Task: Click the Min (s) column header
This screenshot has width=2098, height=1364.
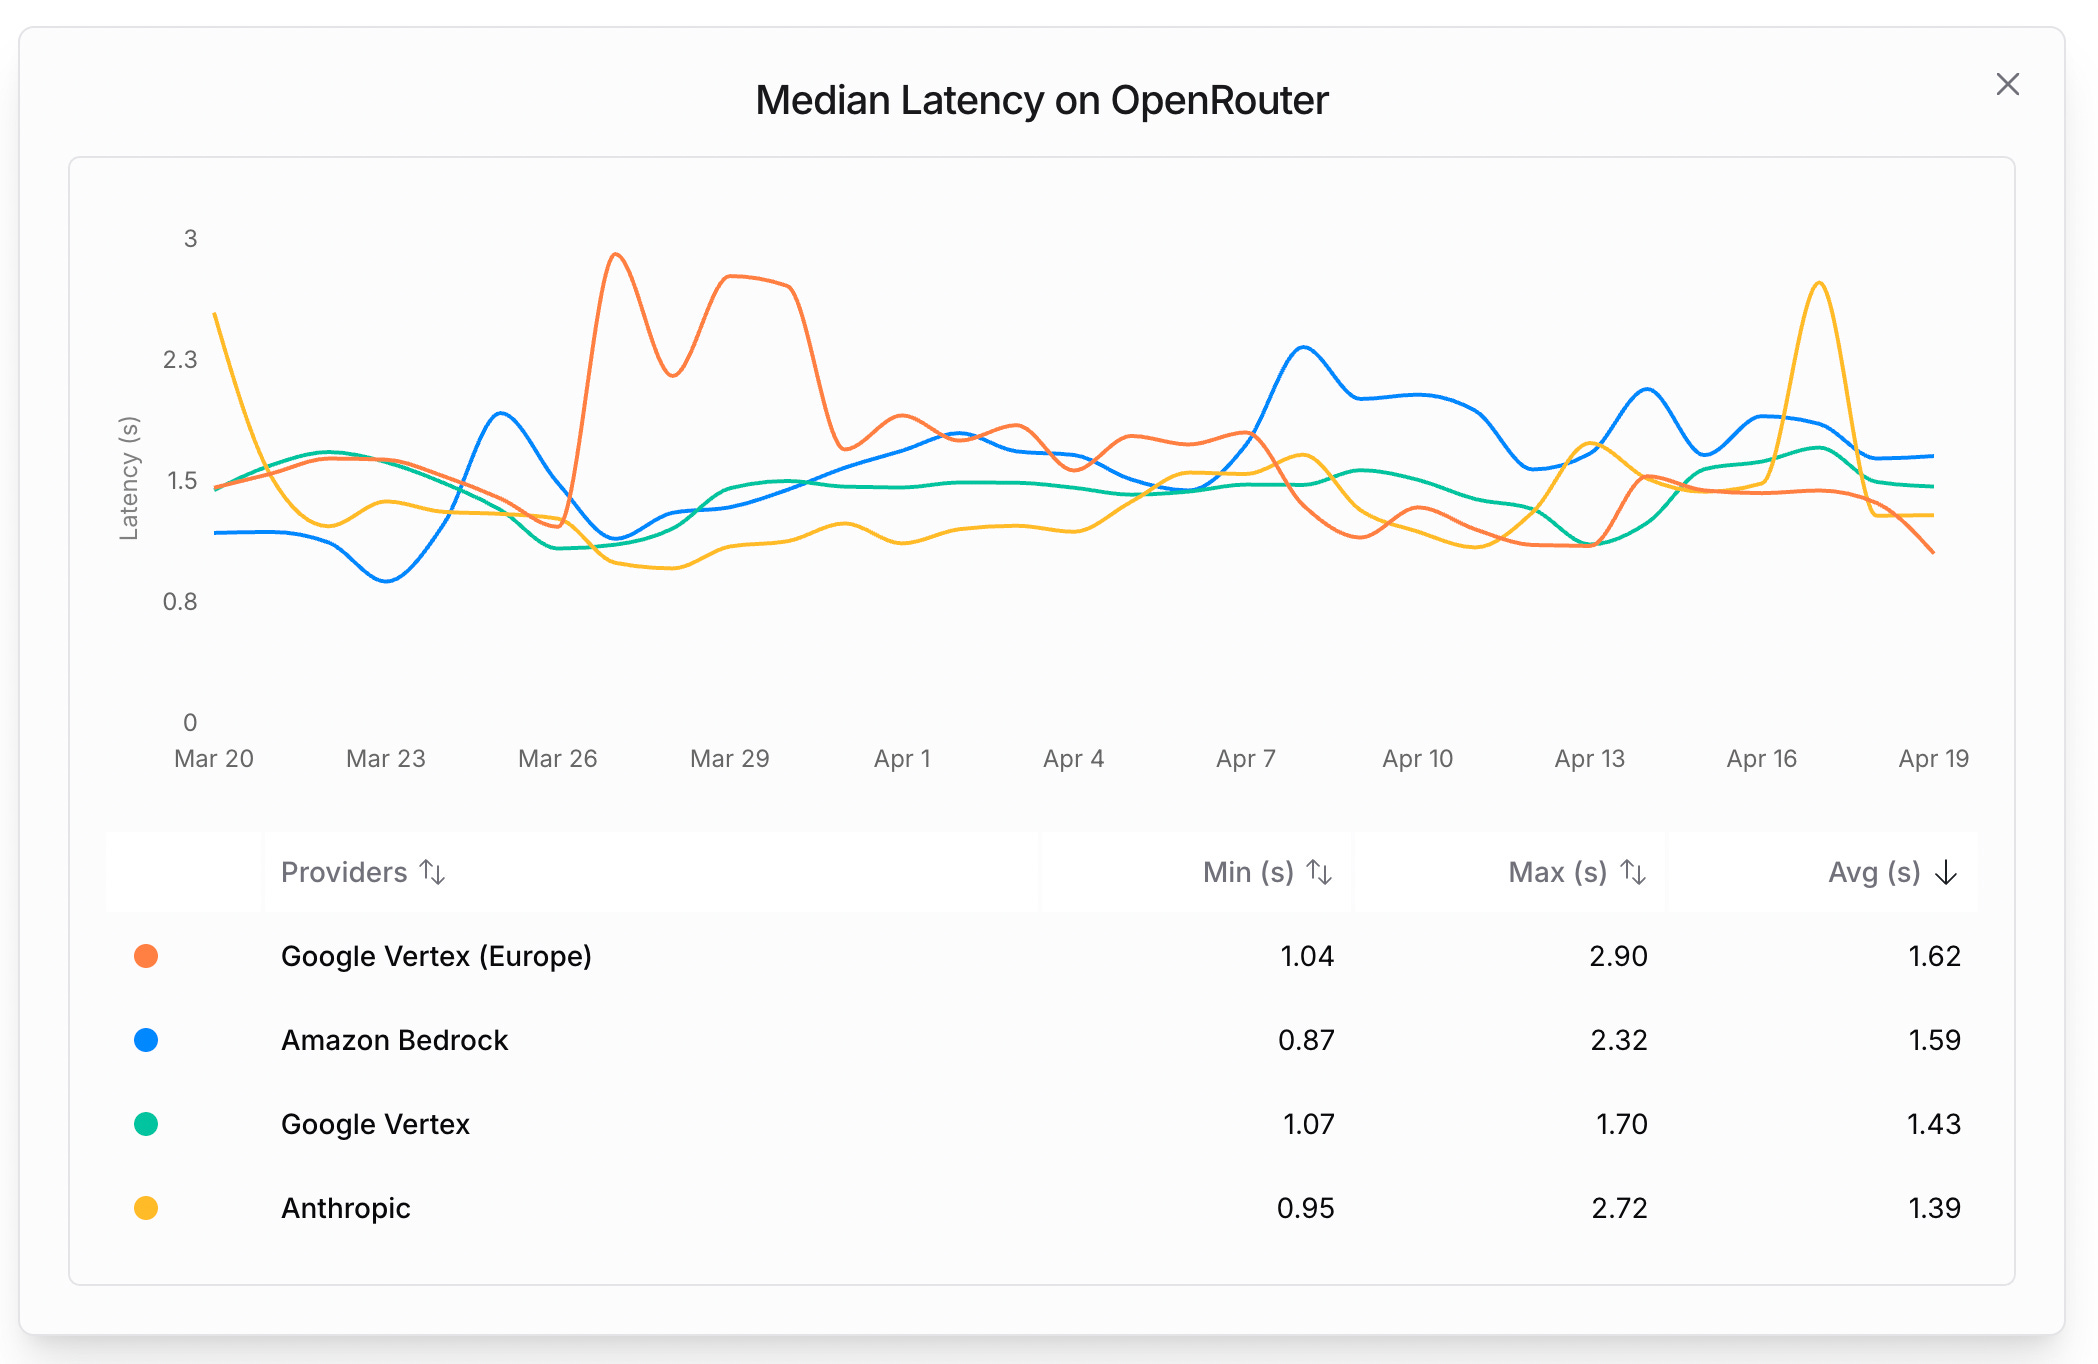Action: (1248, 872)
